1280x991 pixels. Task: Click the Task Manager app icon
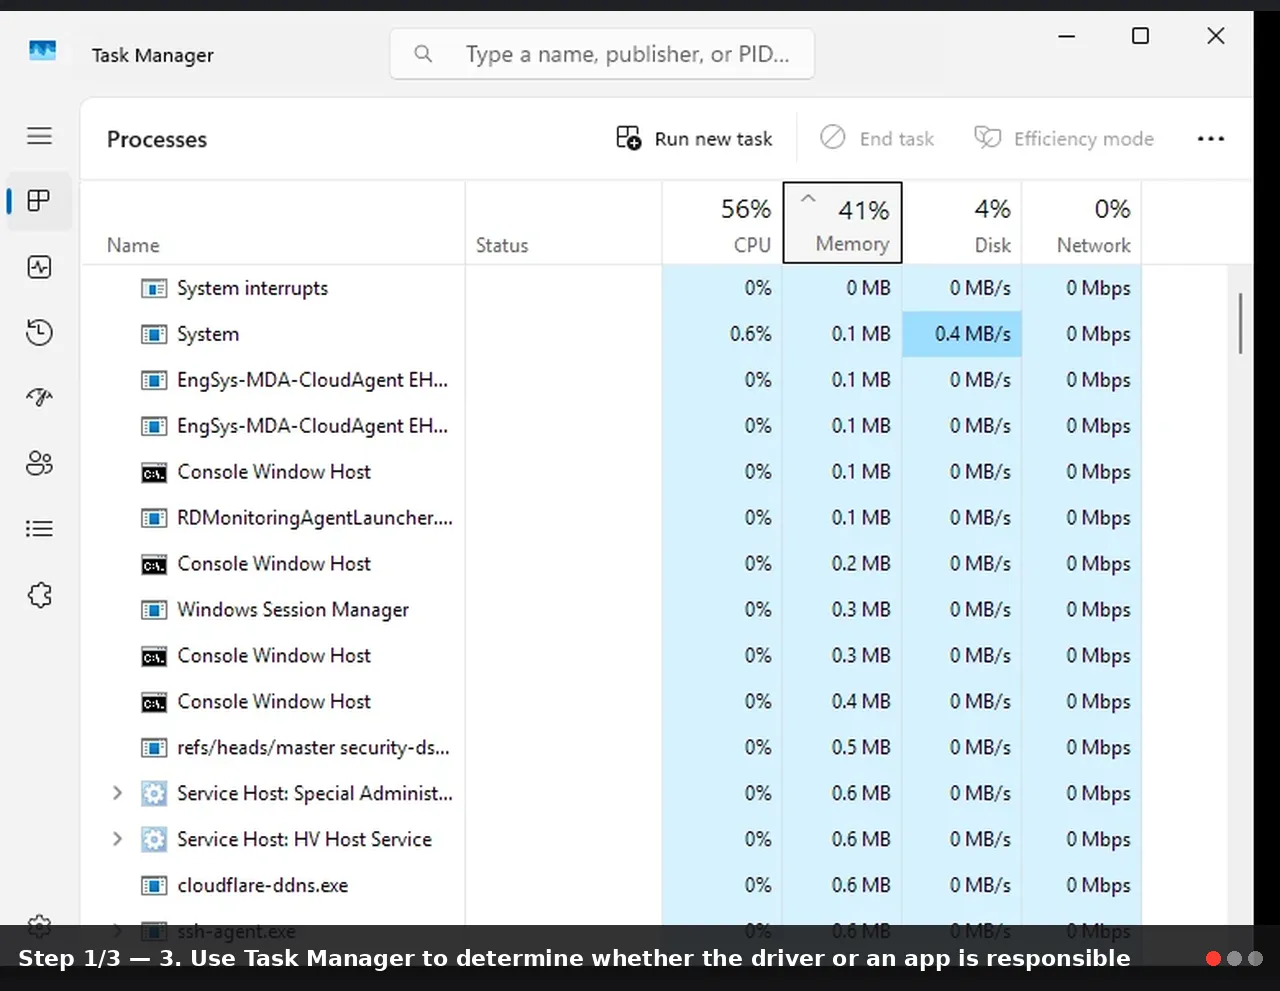click(43, 50)
